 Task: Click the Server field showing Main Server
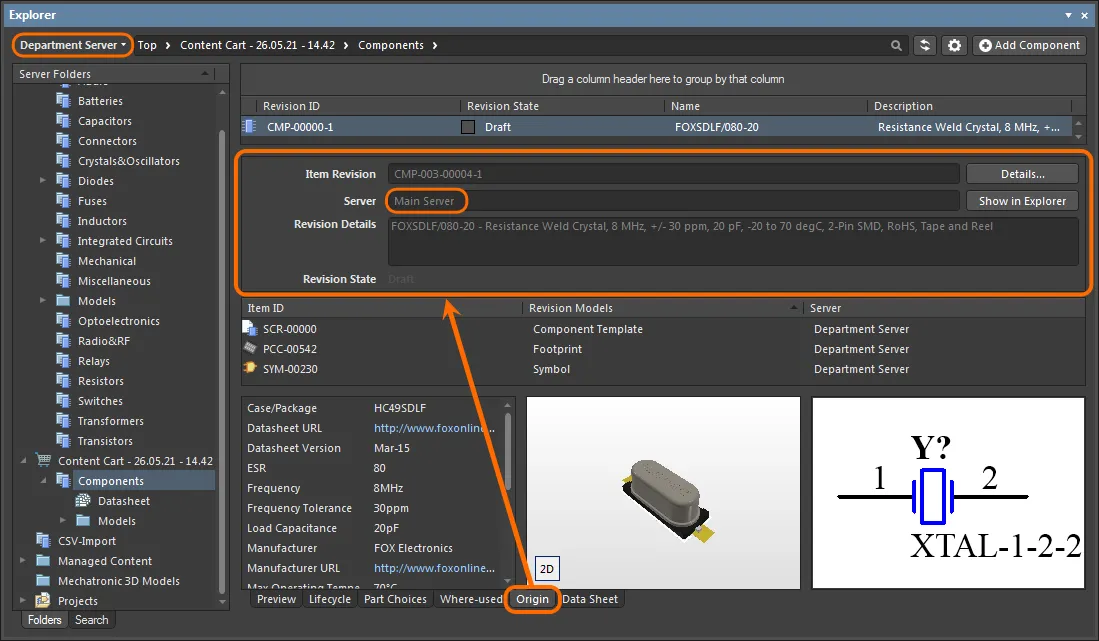(x=673, y=201)
